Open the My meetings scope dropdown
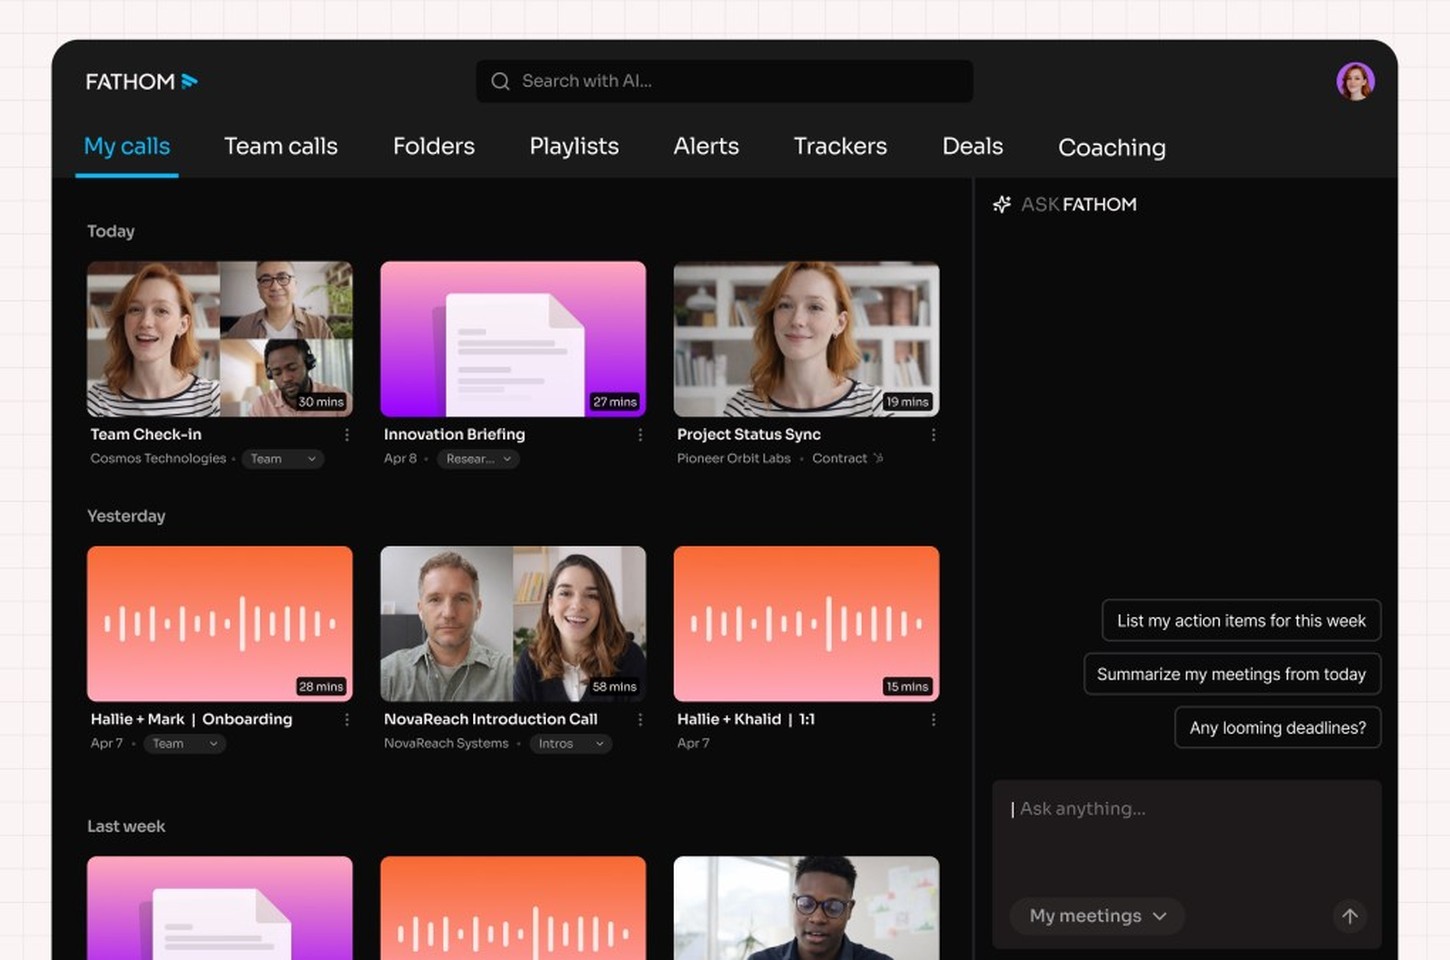Screen dimensions: 1450x960 pyautogui.click(x=1097, y=916)
